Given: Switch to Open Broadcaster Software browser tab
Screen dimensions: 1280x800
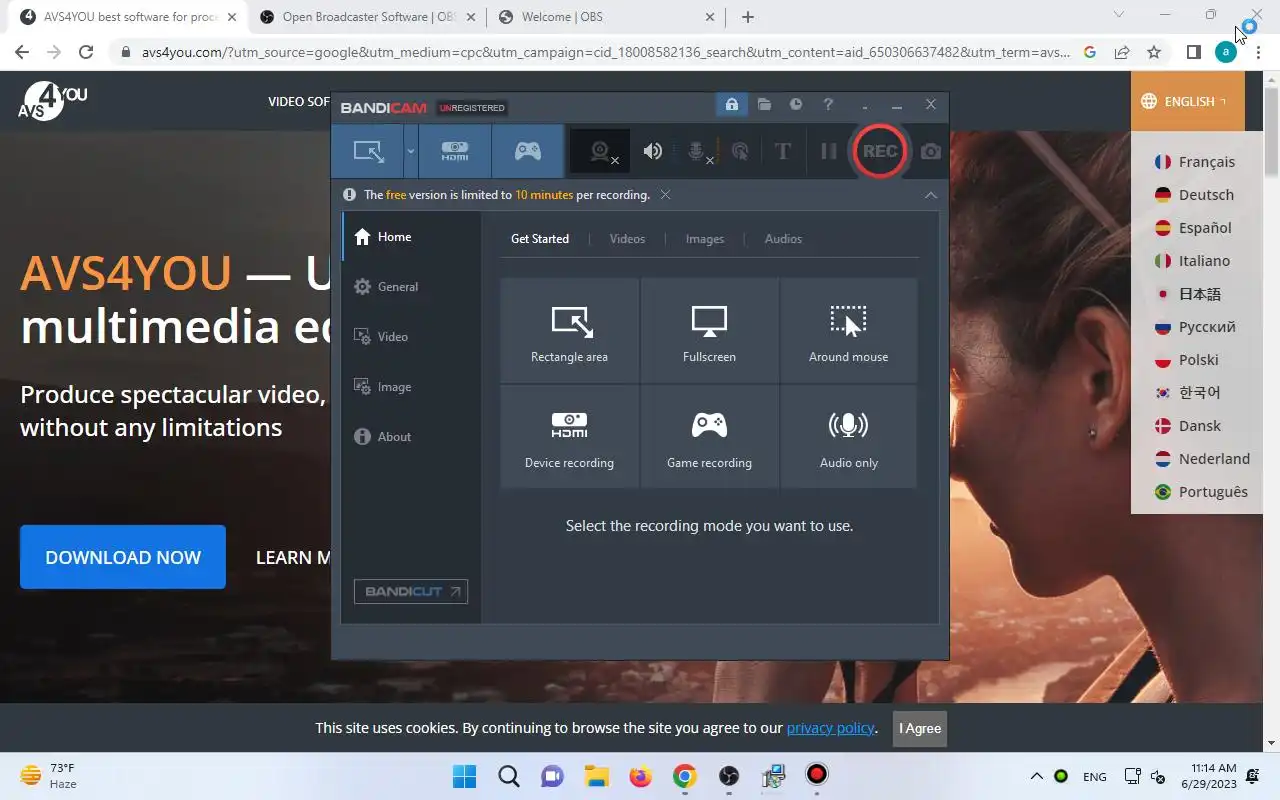Looking at the screenshot, I should point(365,17).
